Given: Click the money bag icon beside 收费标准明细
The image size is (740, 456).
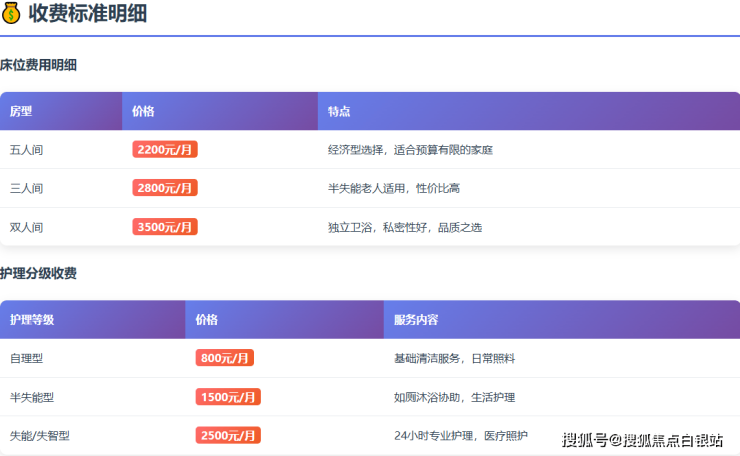Looking at the screenshot, I should 11,13.
